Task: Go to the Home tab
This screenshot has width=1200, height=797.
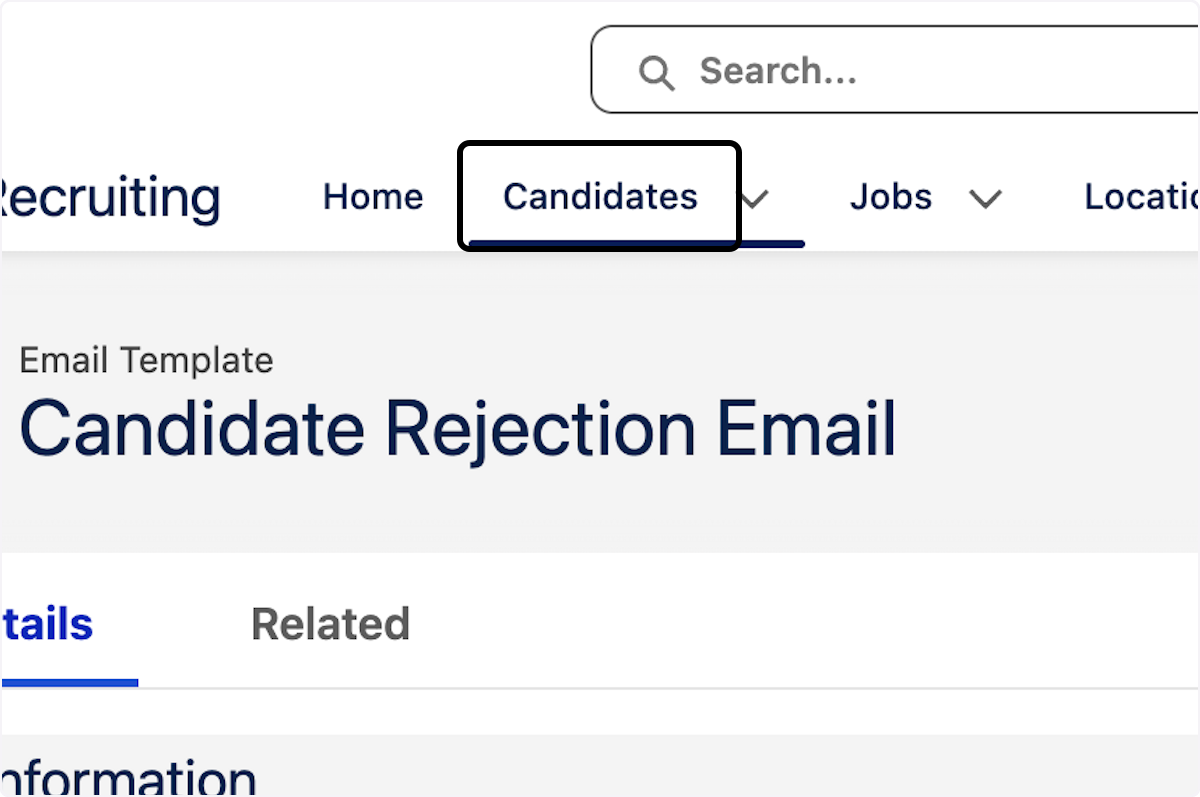Action: click(372, 196)
